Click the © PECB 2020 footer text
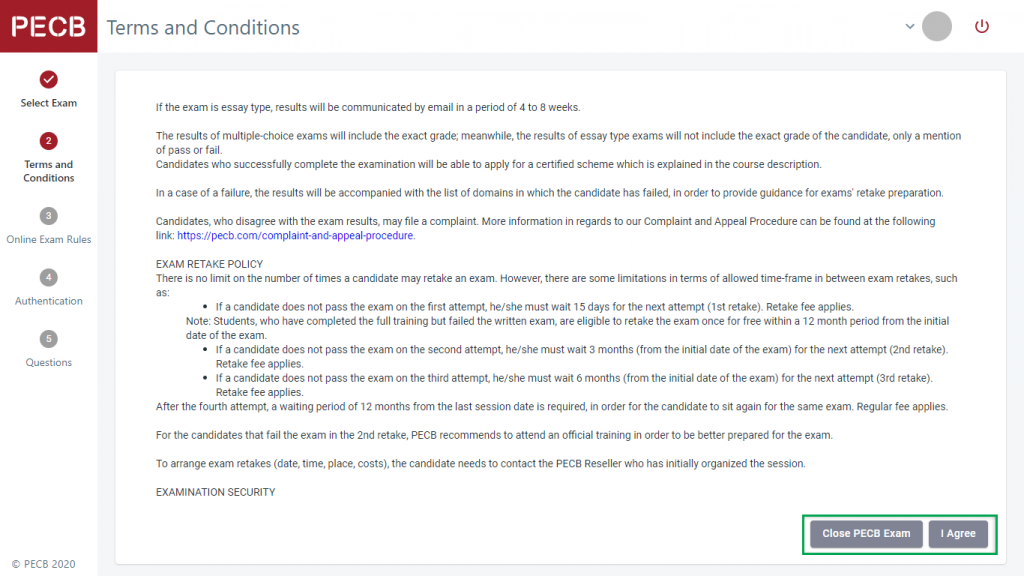This screenshot has width=1024, height=576. point(43,564)
